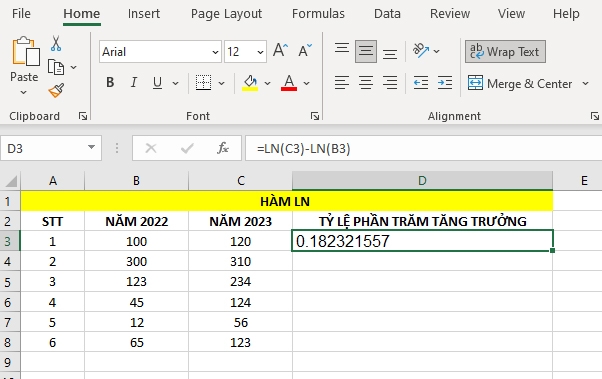
Task: Expand orientation options arrow
Action: click(x=437, y=51)
